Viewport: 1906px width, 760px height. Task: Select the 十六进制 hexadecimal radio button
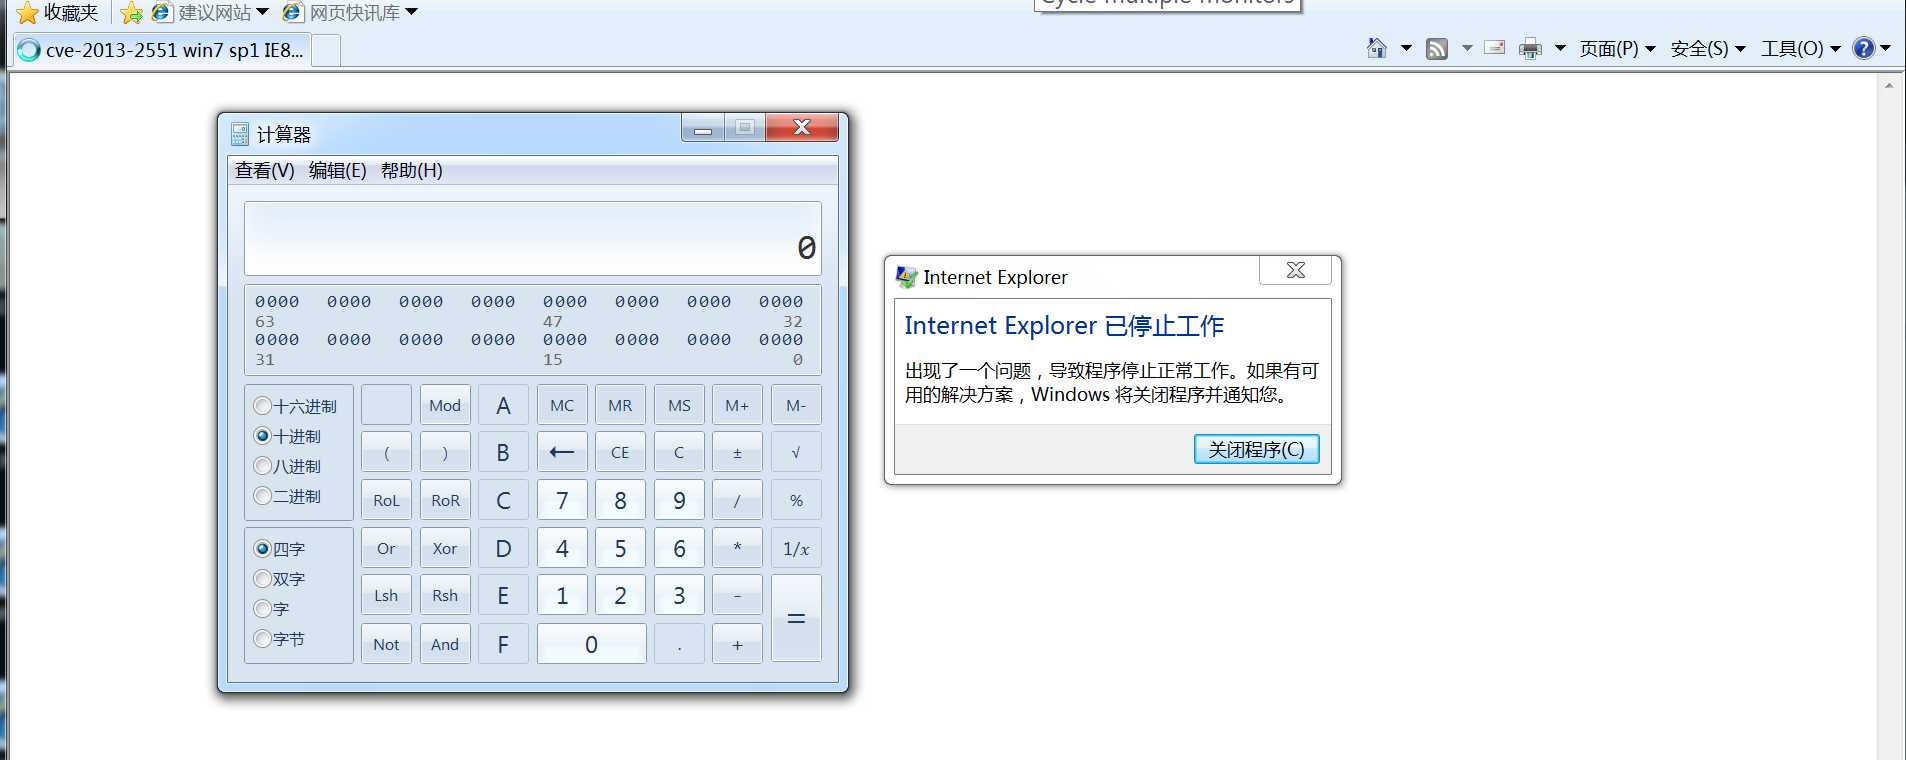262,406
